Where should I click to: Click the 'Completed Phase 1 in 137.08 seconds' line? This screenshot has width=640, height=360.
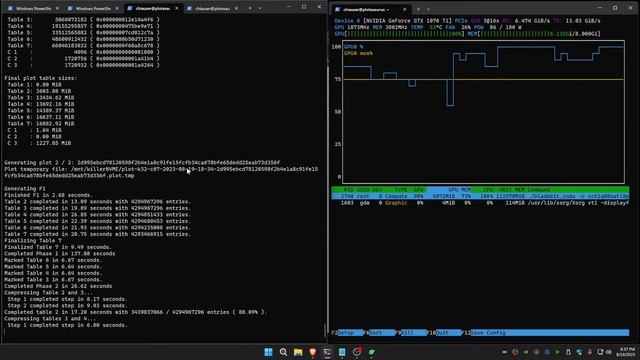tap(60, 253)
